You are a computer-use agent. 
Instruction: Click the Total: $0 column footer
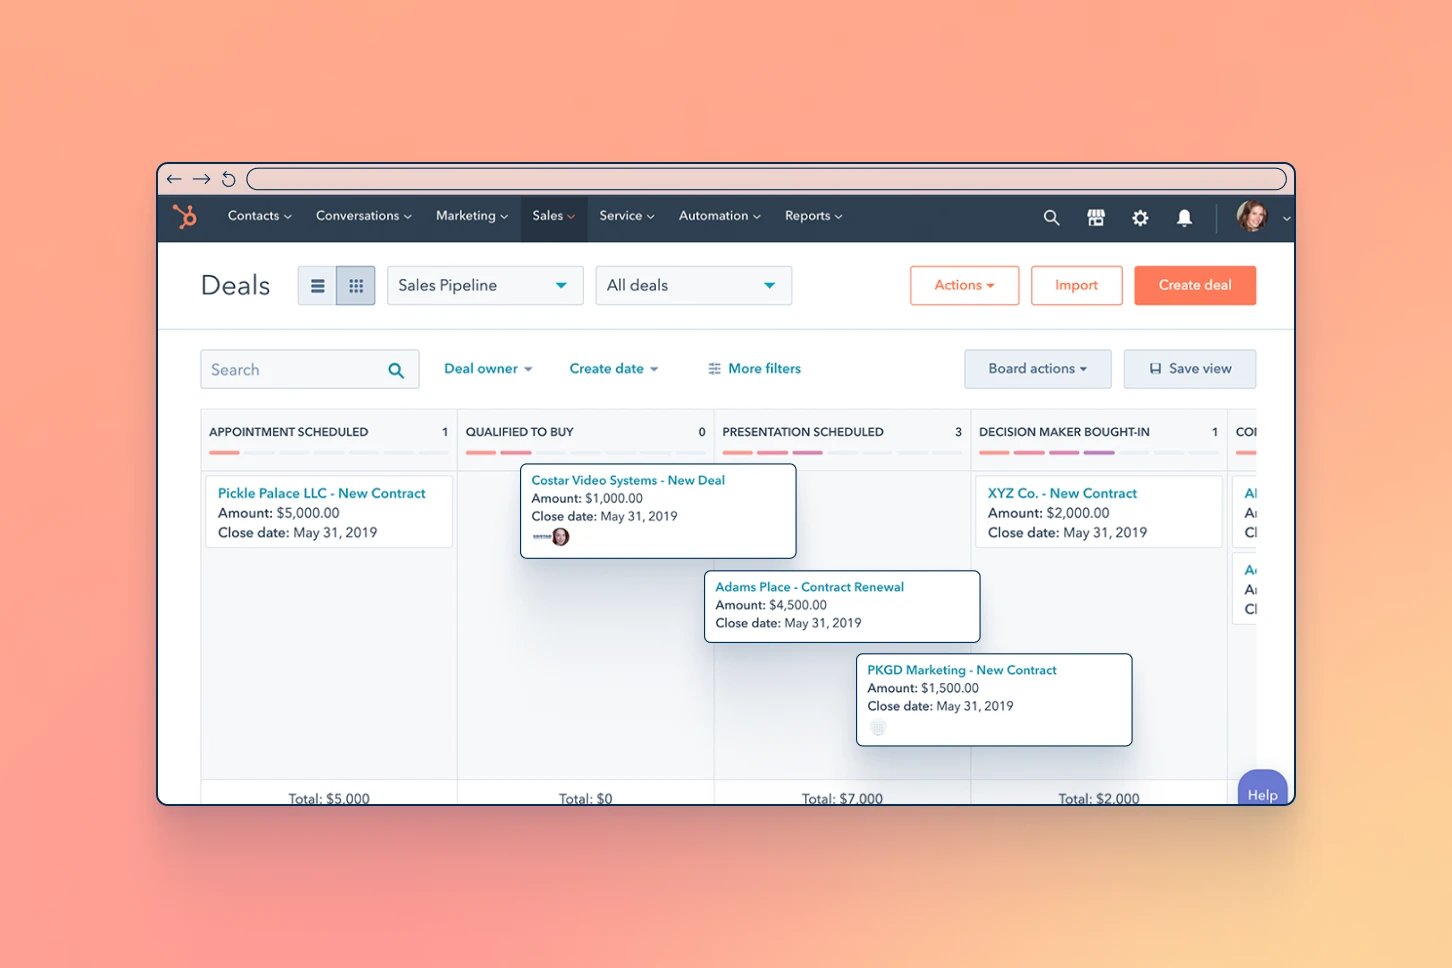[x=585, y=798]
